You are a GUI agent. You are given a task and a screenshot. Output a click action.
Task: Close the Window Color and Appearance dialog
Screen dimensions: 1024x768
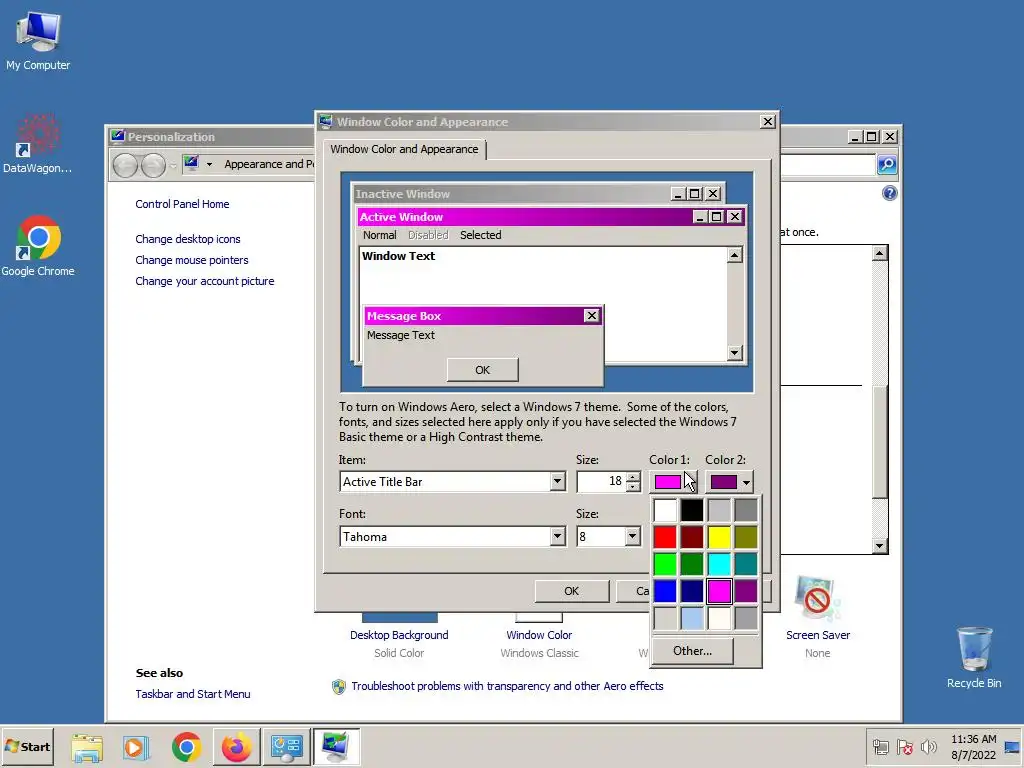(767, 121)
